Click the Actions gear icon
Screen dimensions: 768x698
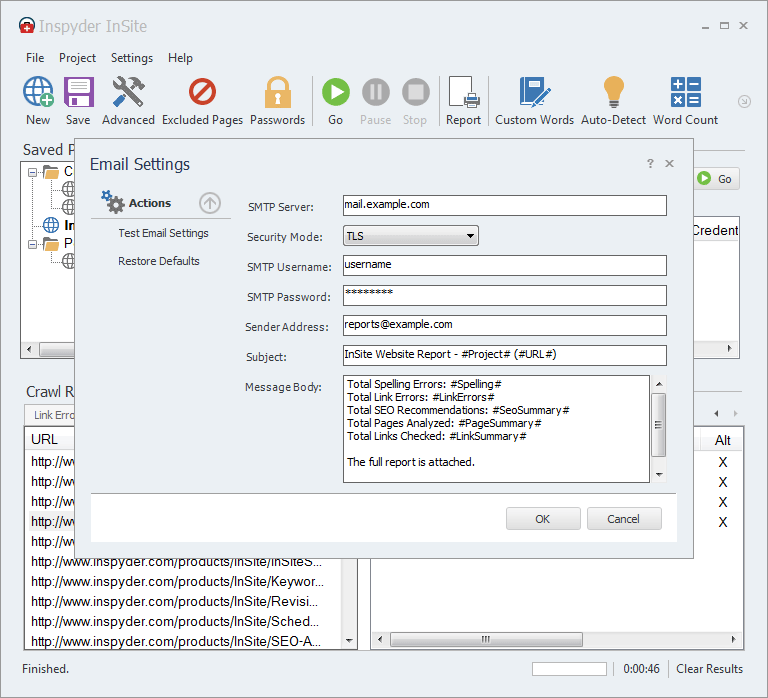click(113, 202)
